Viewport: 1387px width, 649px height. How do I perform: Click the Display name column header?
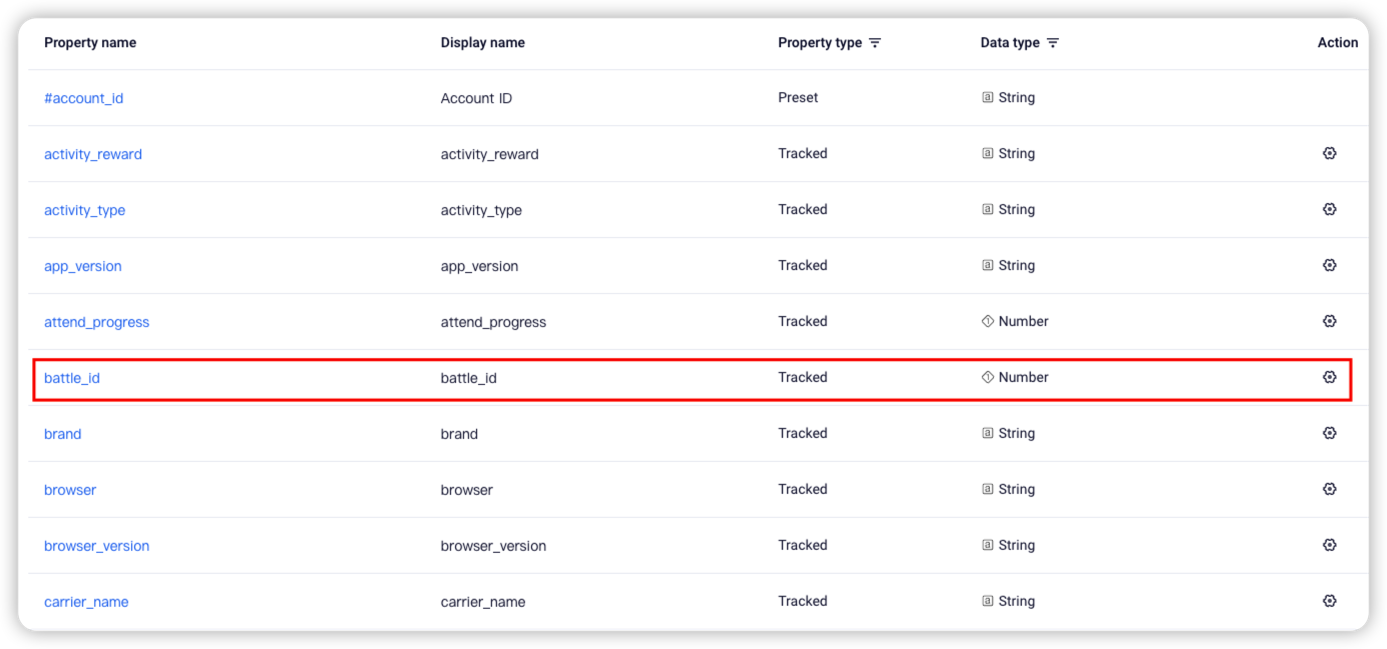point(482,43)
